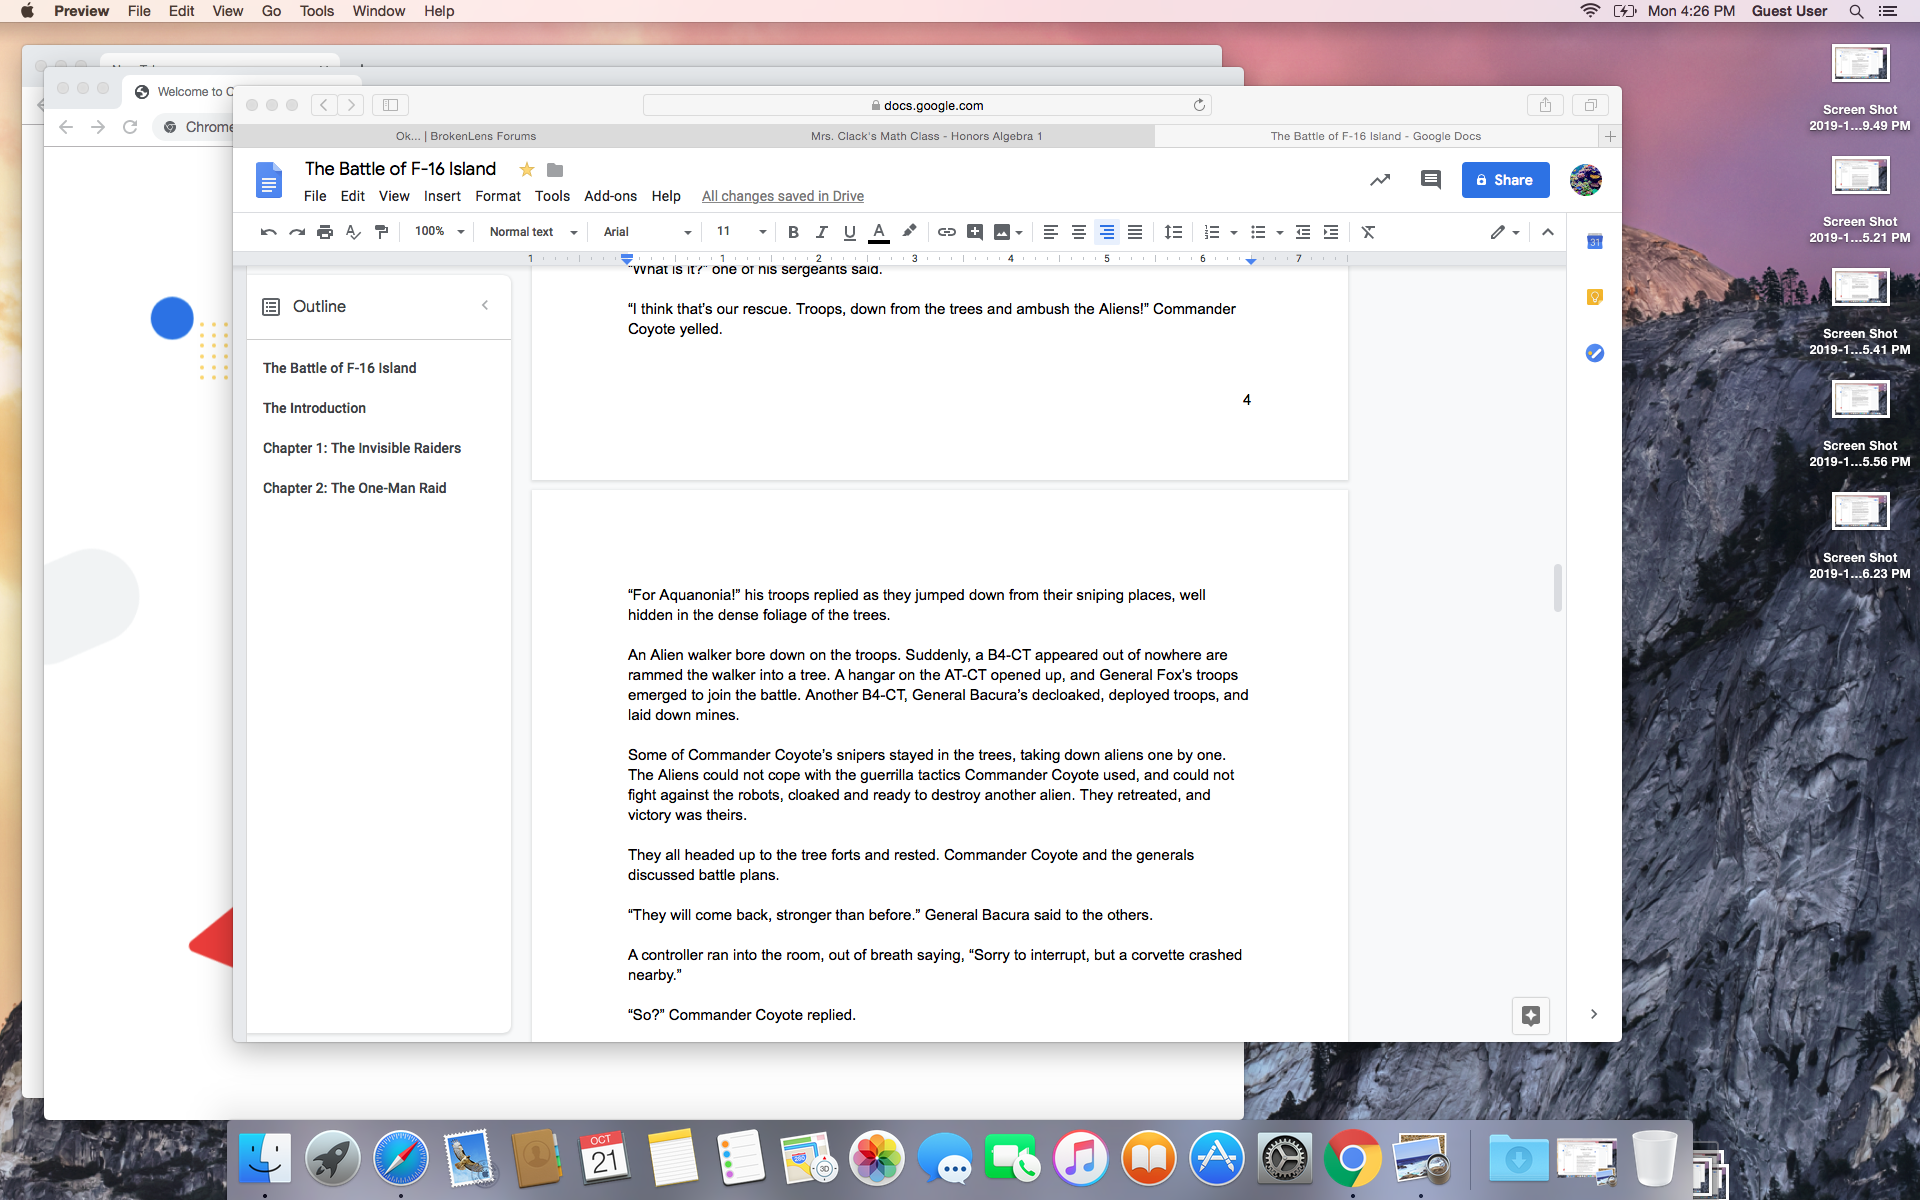The width and height of the screenshot is (1920, 1200).
Task: Click the Explore button
Action: [x=1531, y=1016]
